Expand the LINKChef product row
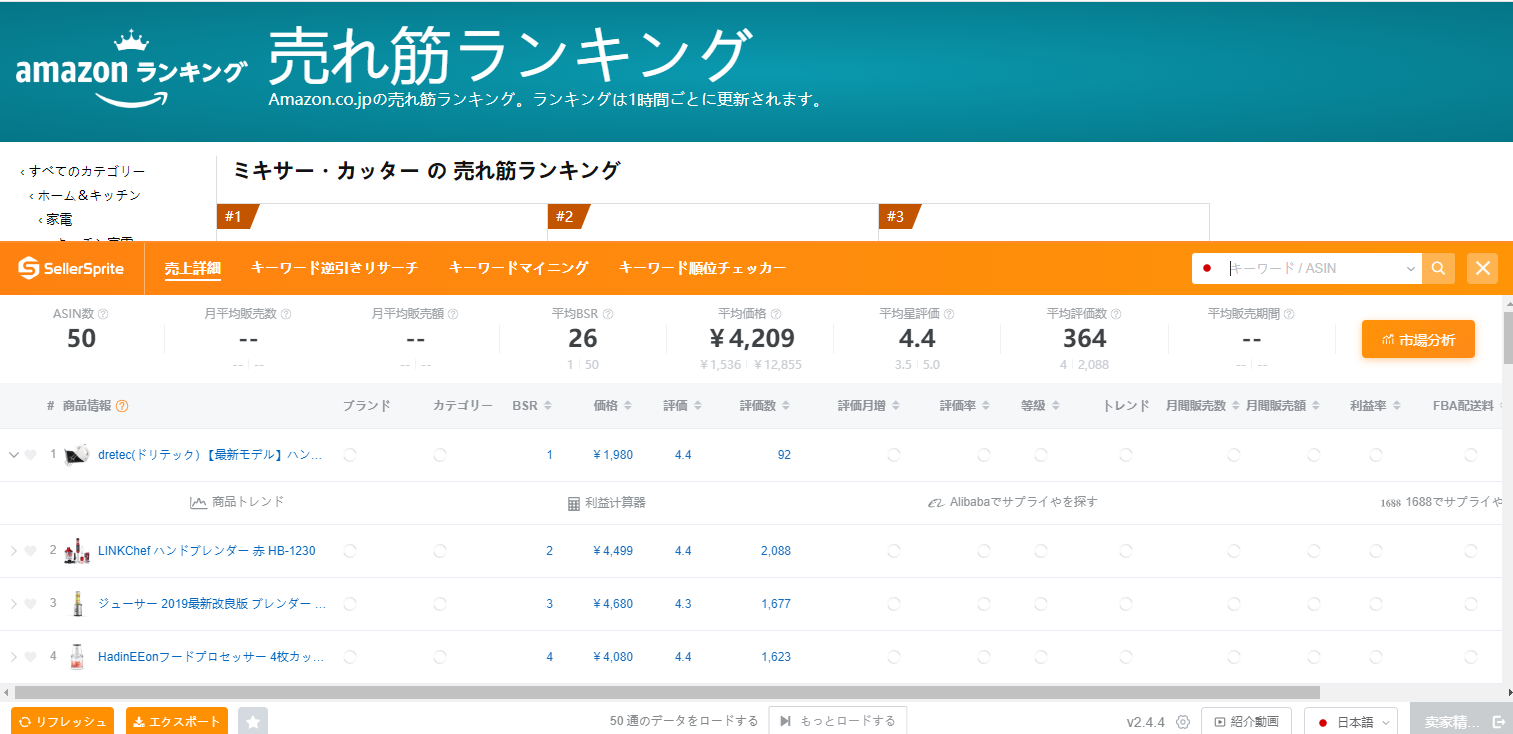The image size is (1513, 734). [13, 551]
